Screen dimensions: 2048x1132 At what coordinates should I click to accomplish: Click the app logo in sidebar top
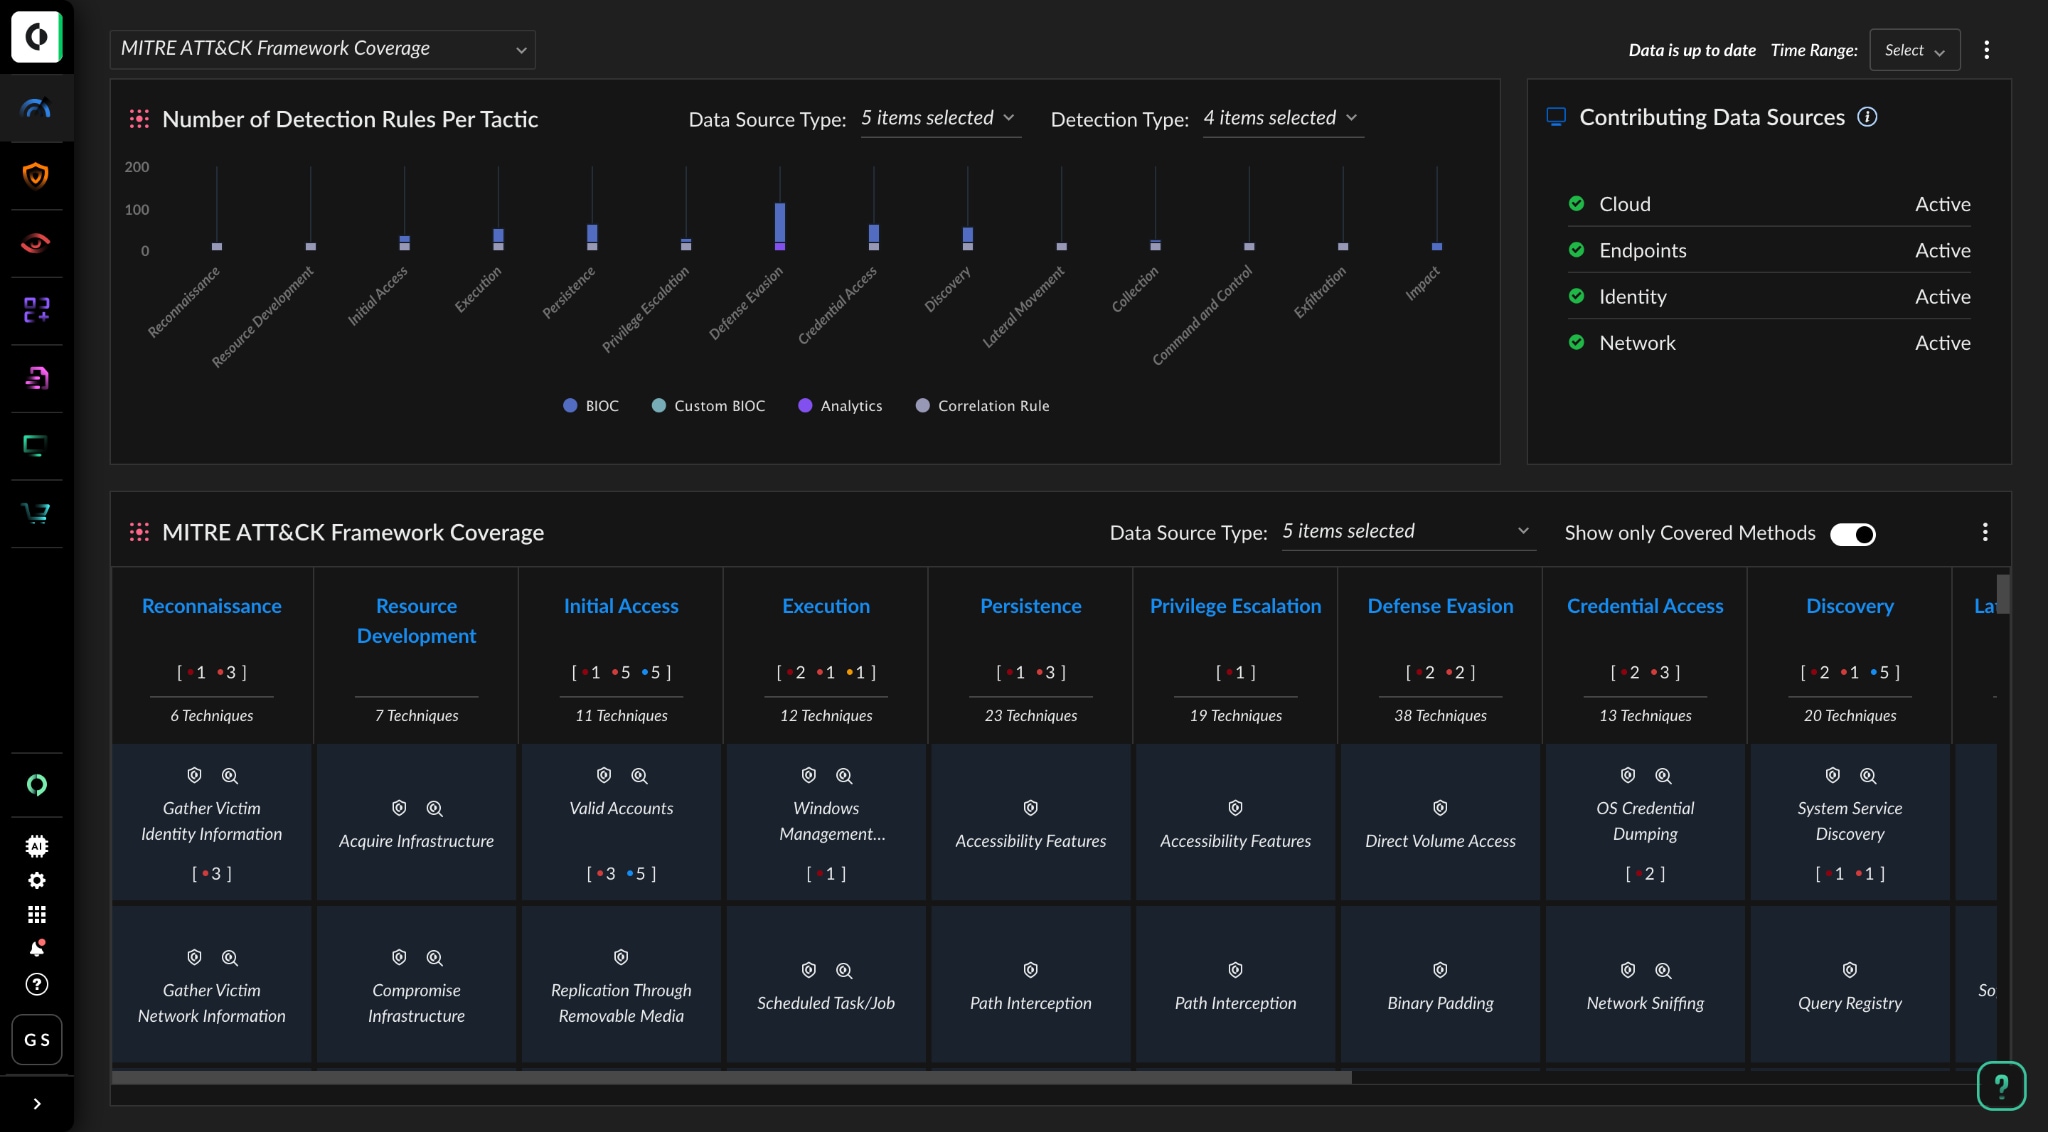click(37, 37)
